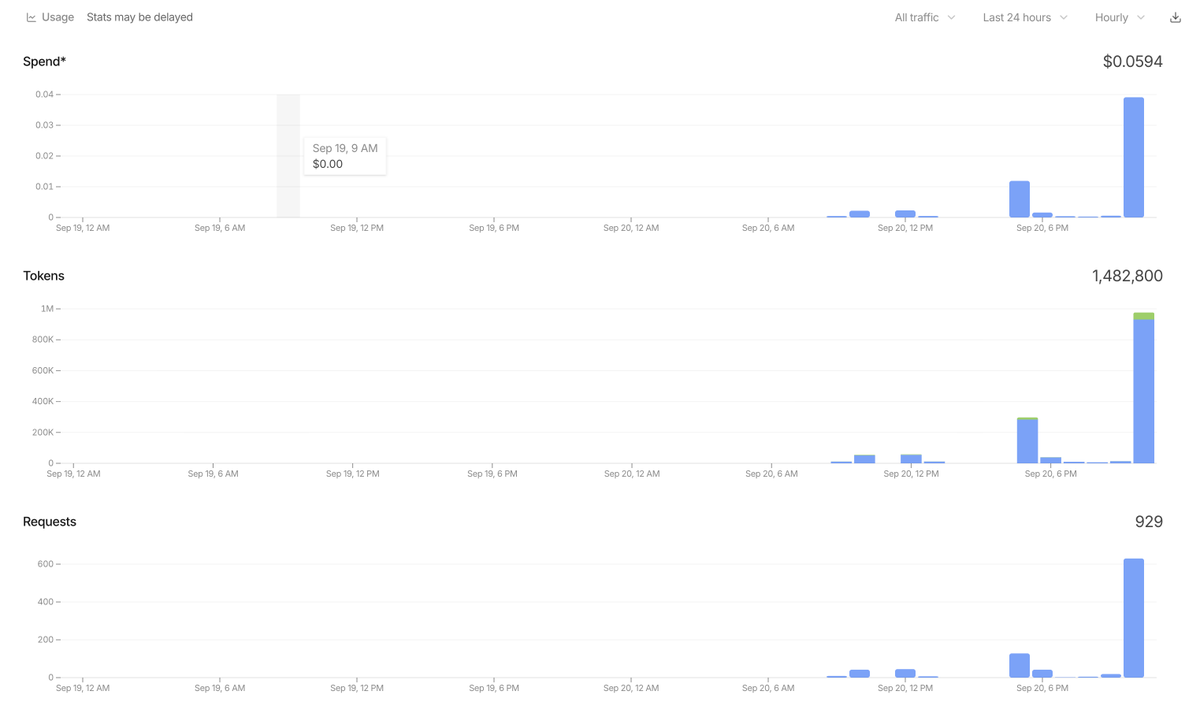Click the 929 total requests value

click(1149, 522)
